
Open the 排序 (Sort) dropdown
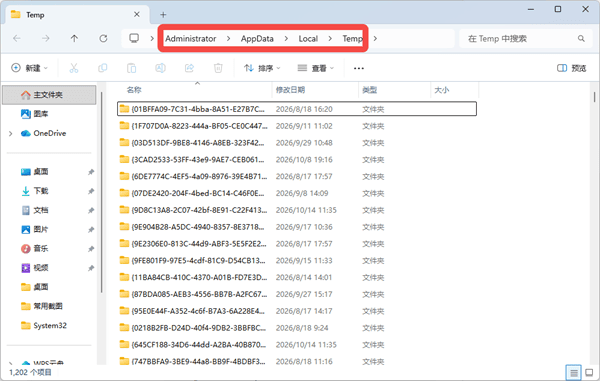pyautogui.click(x=262, y=68)
